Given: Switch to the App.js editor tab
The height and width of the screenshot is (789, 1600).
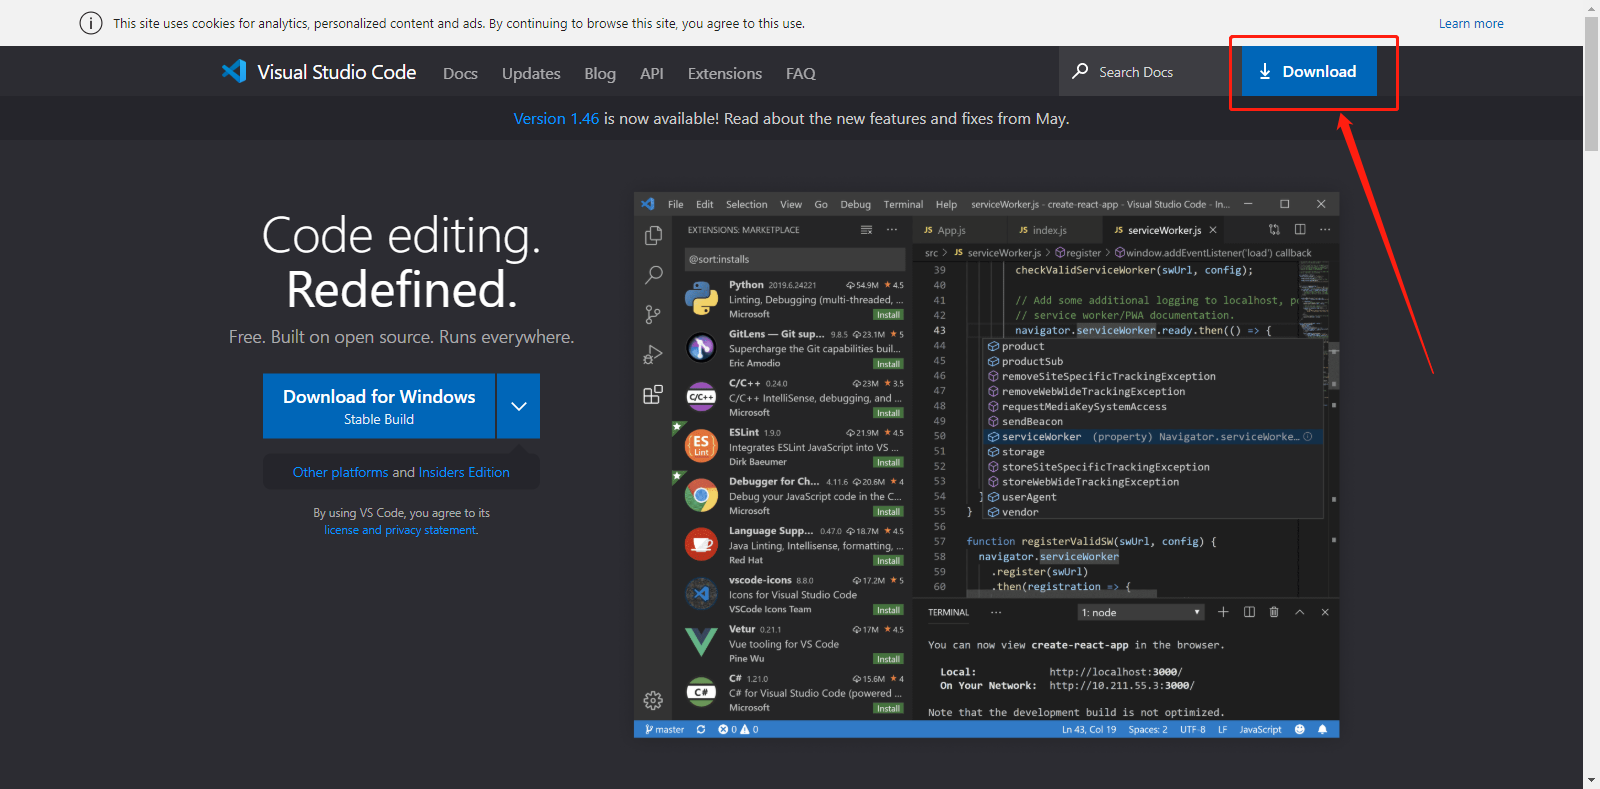Looking at the screenshot, I should click(945, 230).
